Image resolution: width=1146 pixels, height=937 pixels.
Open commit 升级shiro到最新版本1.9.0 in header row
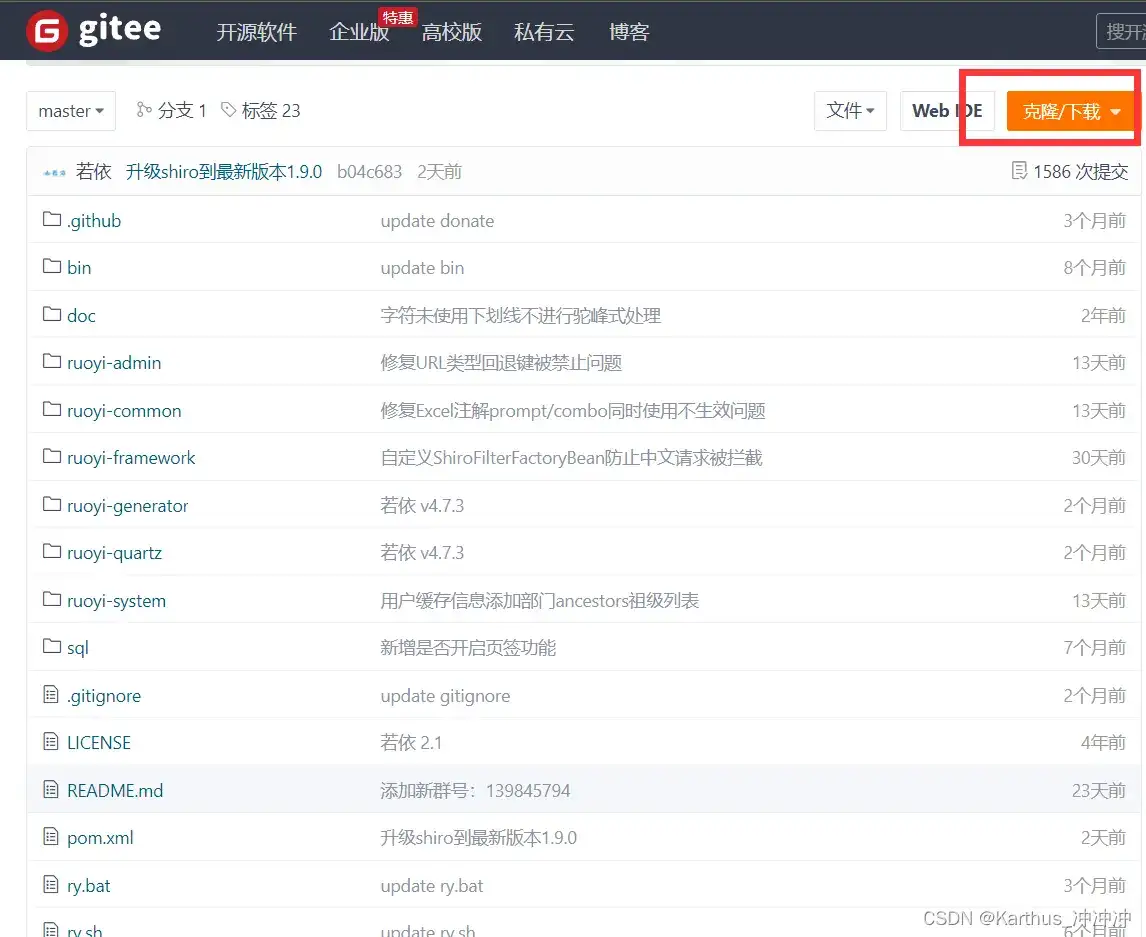224,172
